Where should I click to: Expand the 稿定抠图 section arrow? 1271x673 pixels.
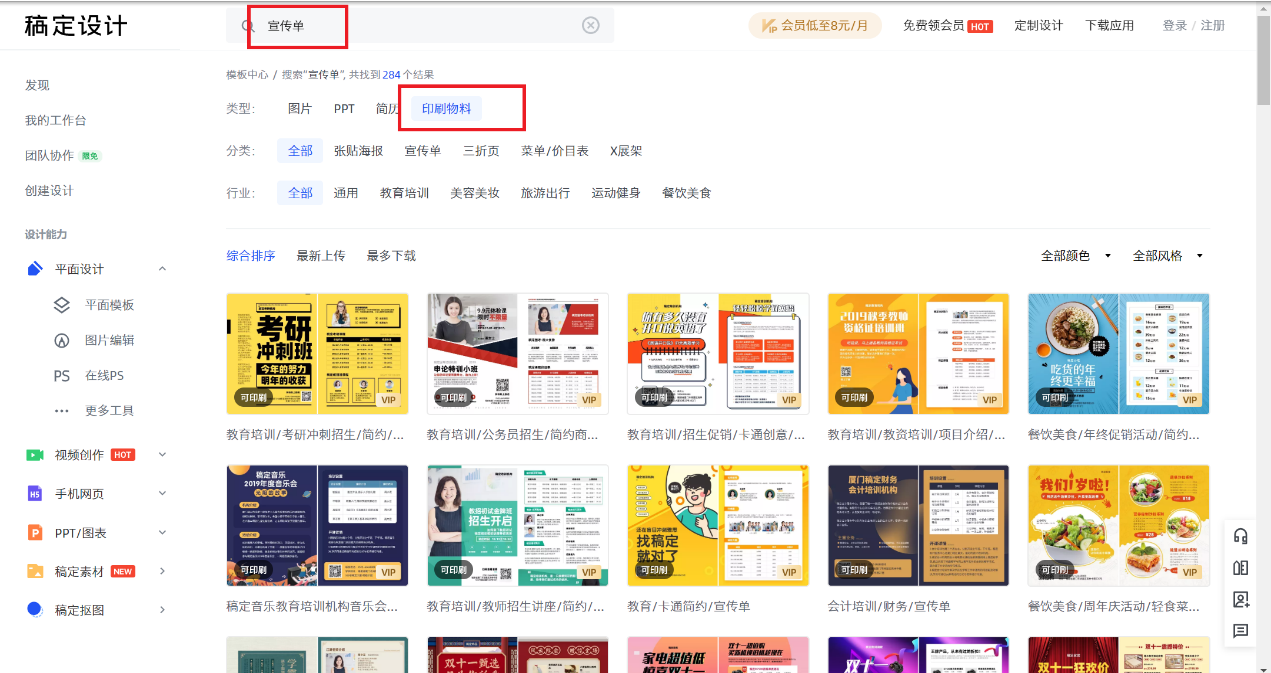tap(162, 610)
